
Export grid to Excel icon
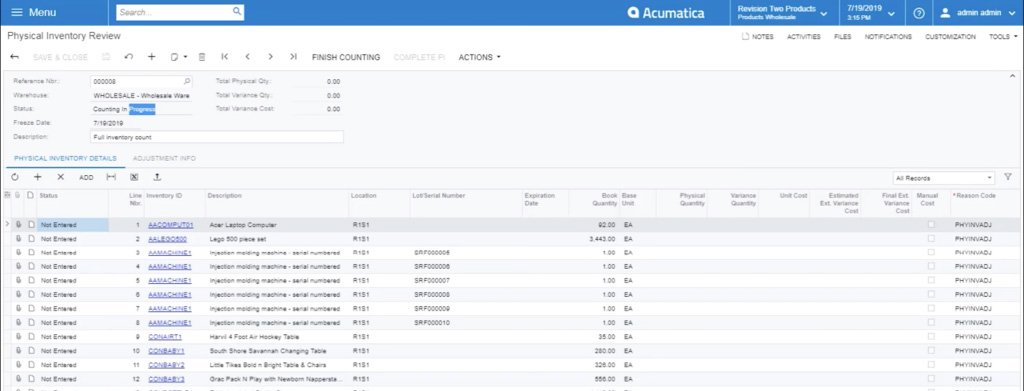(x=134, y=177)
